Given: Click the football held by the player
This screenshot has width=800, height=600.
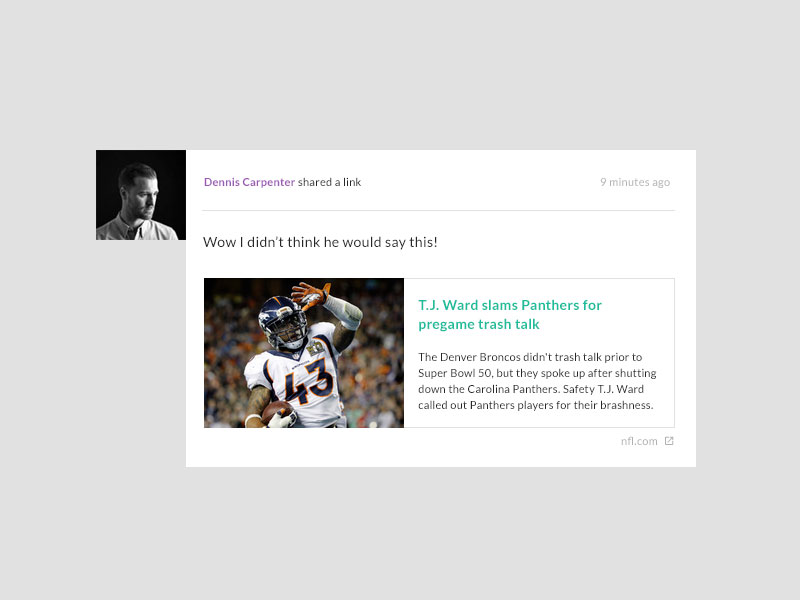Looking at the screenshot, I should [x=276, y=411].
